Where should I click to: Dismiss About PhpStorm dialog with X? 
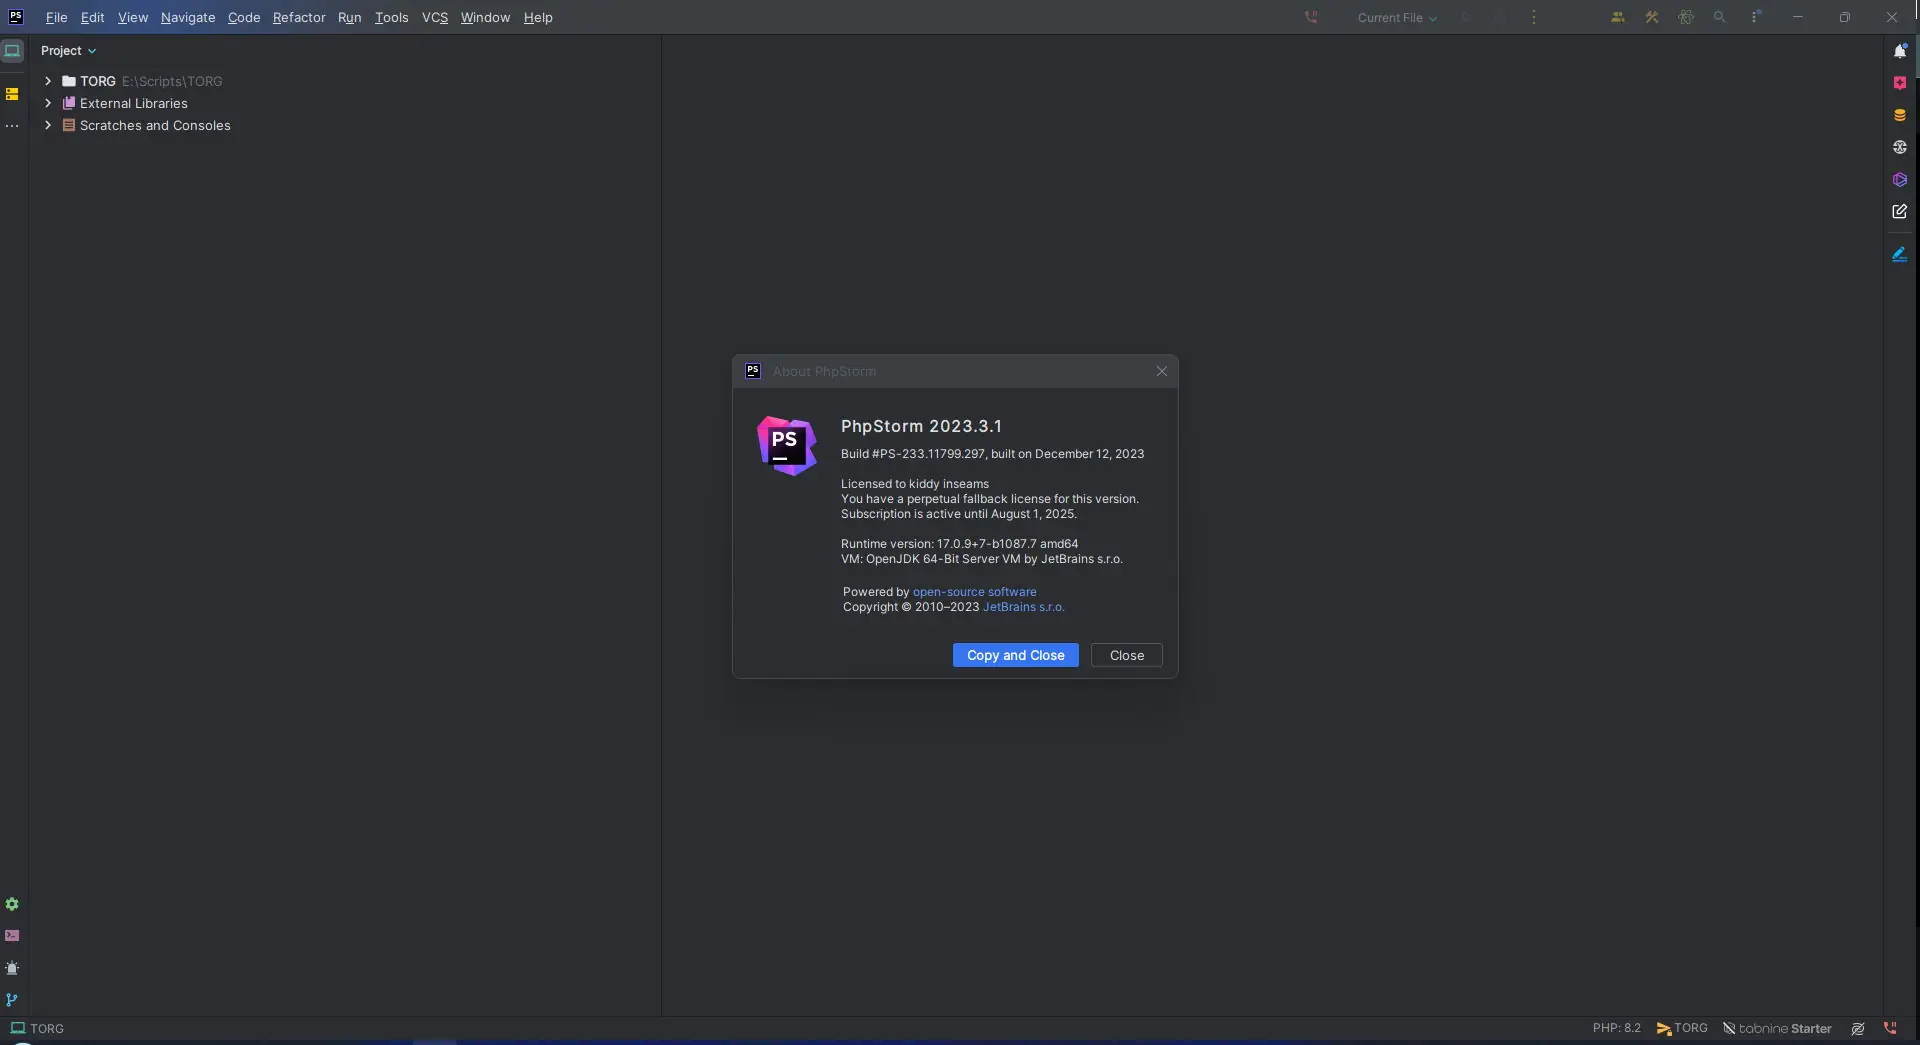(1162, 372)
